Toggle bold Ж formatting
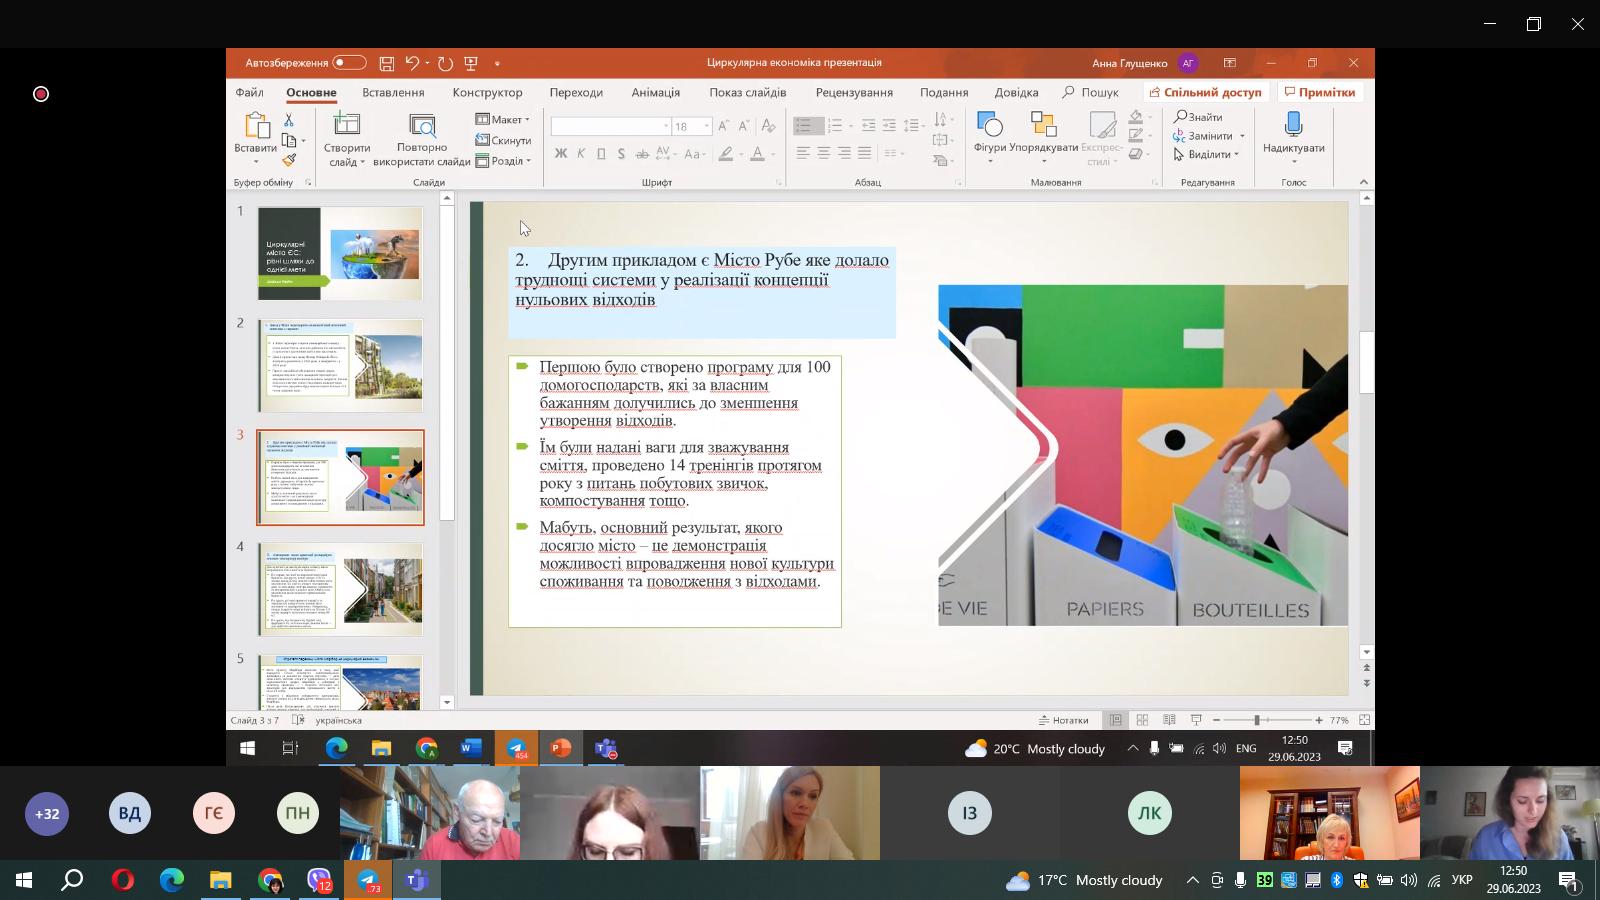The width and height of the screenshot is (1600, 900). [x=560, y=154]
